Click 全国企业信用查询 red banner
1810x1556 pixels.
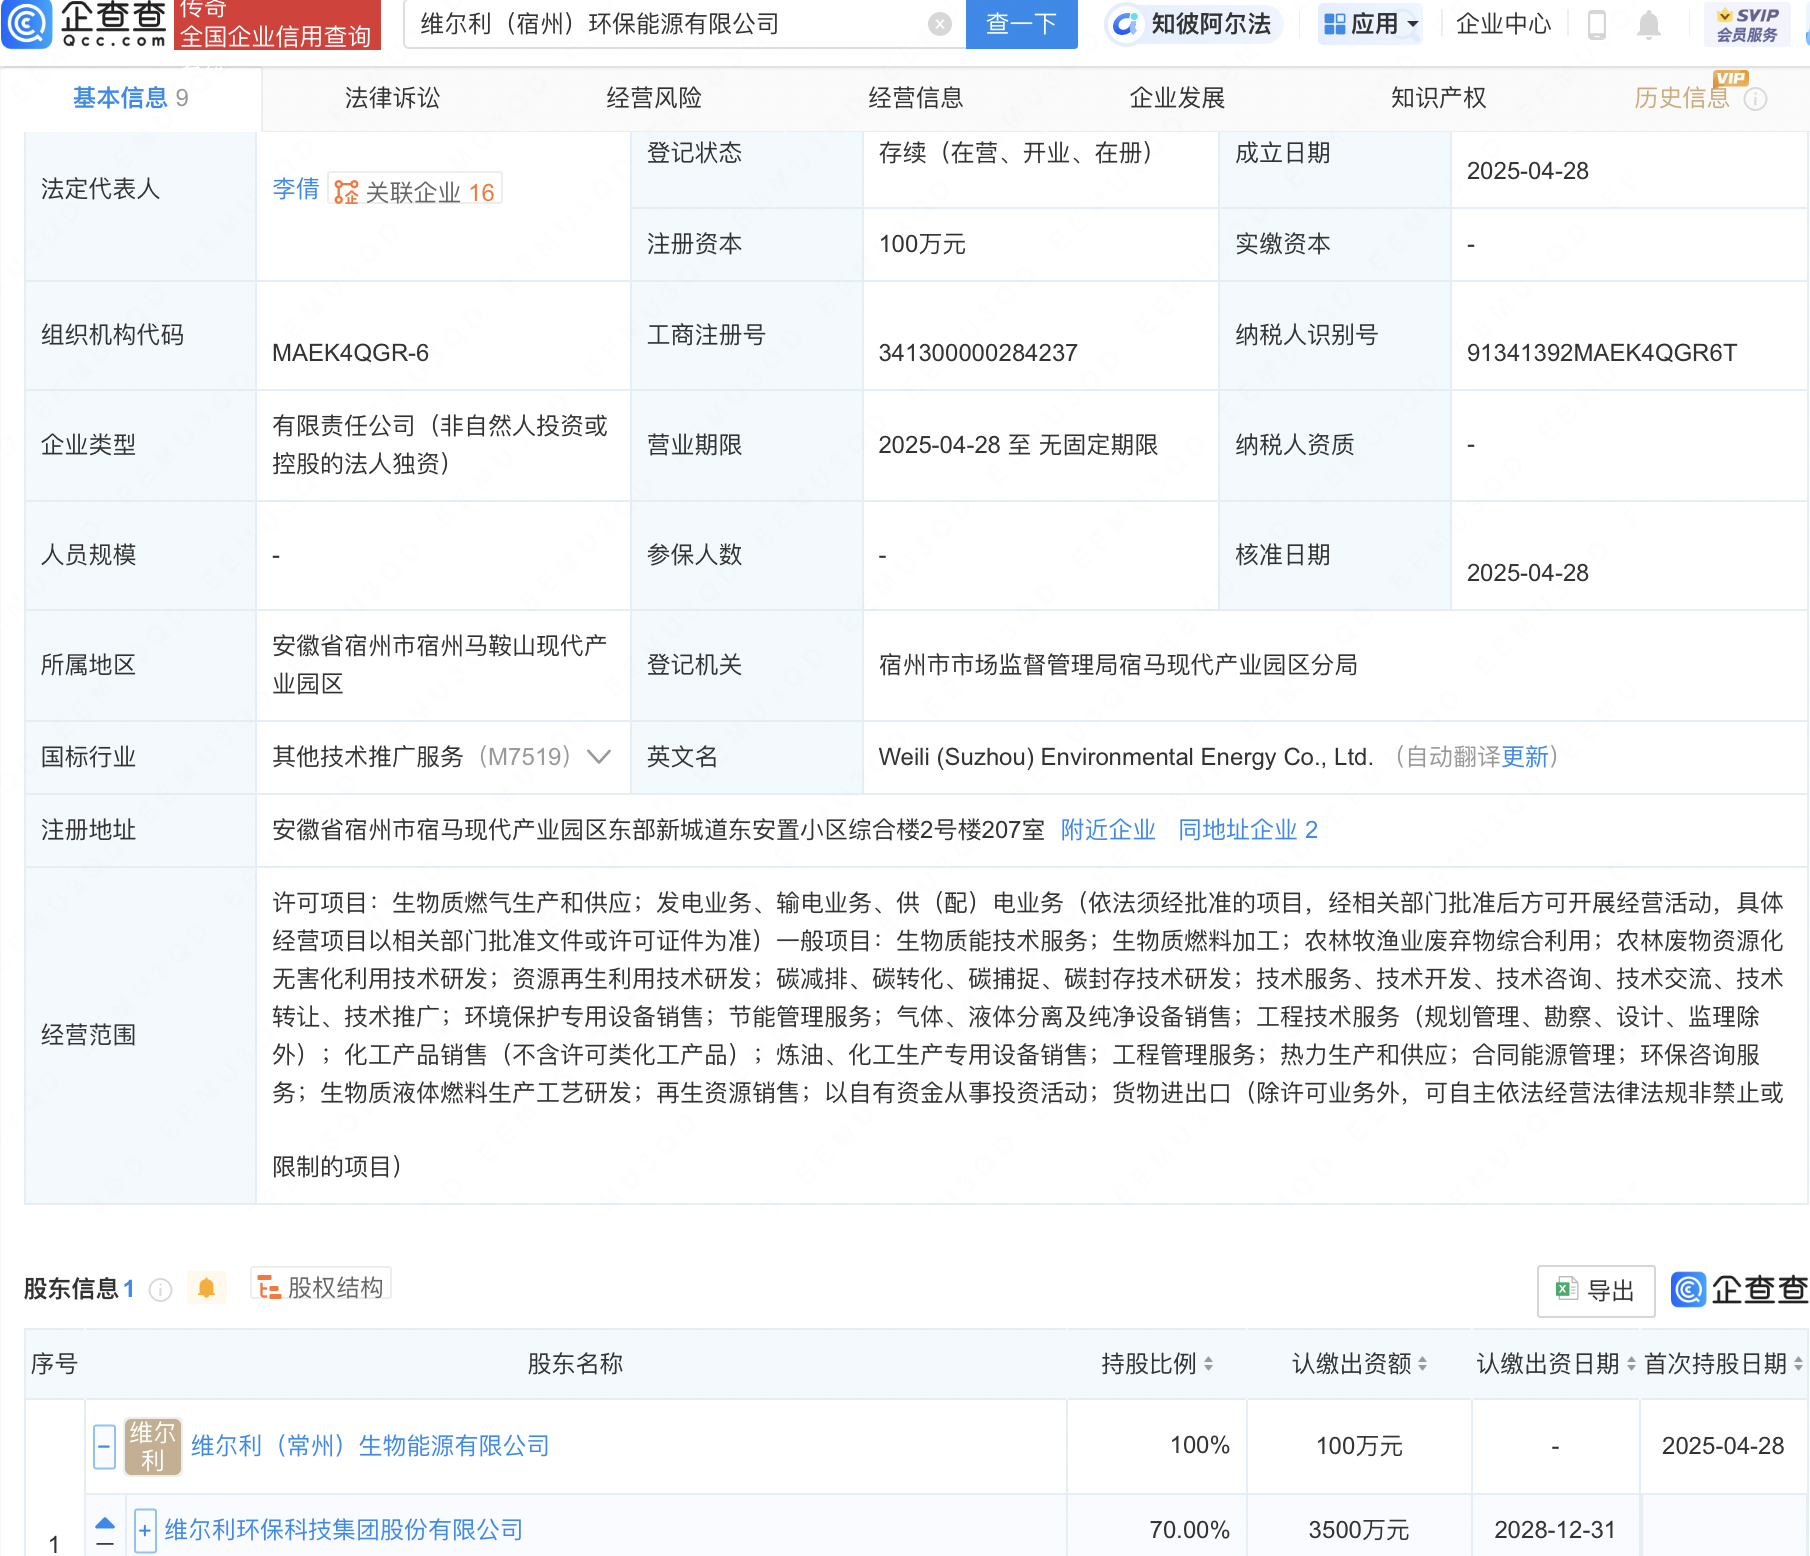[277, 24]
